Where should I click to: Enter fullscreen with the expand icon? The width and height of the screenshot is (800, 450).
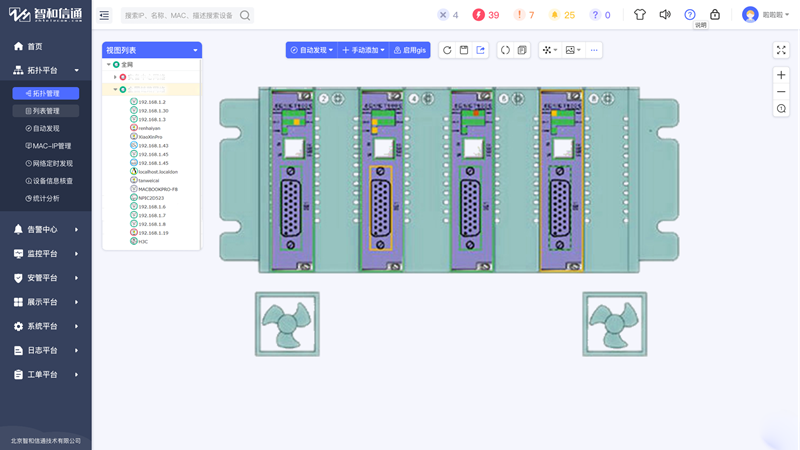781,50
